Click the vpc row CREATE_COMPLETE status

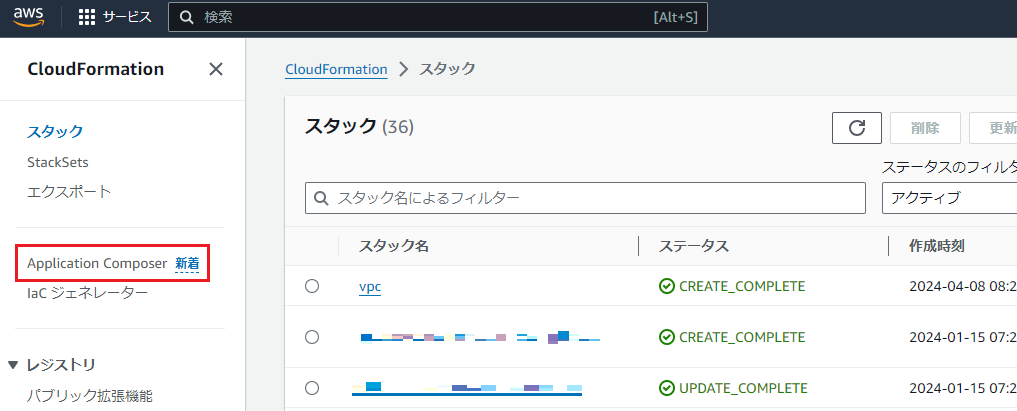(x=732, y=286)
